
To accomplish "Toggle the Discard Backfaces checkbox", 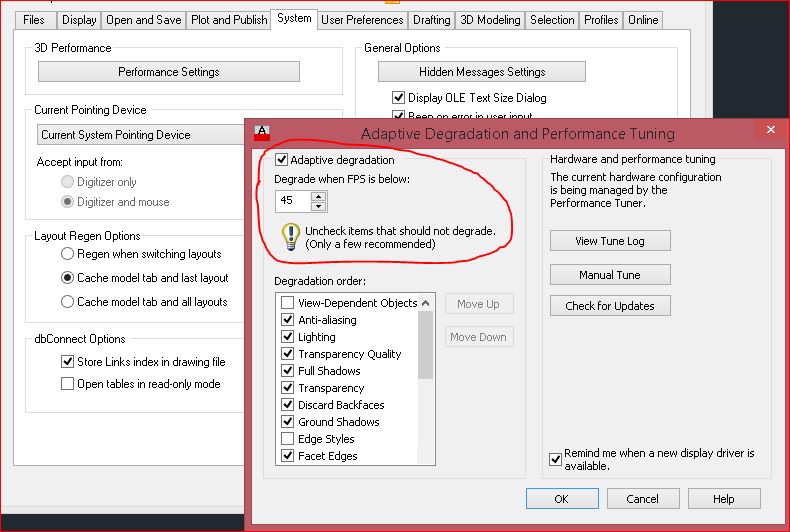I will (287, 405).
